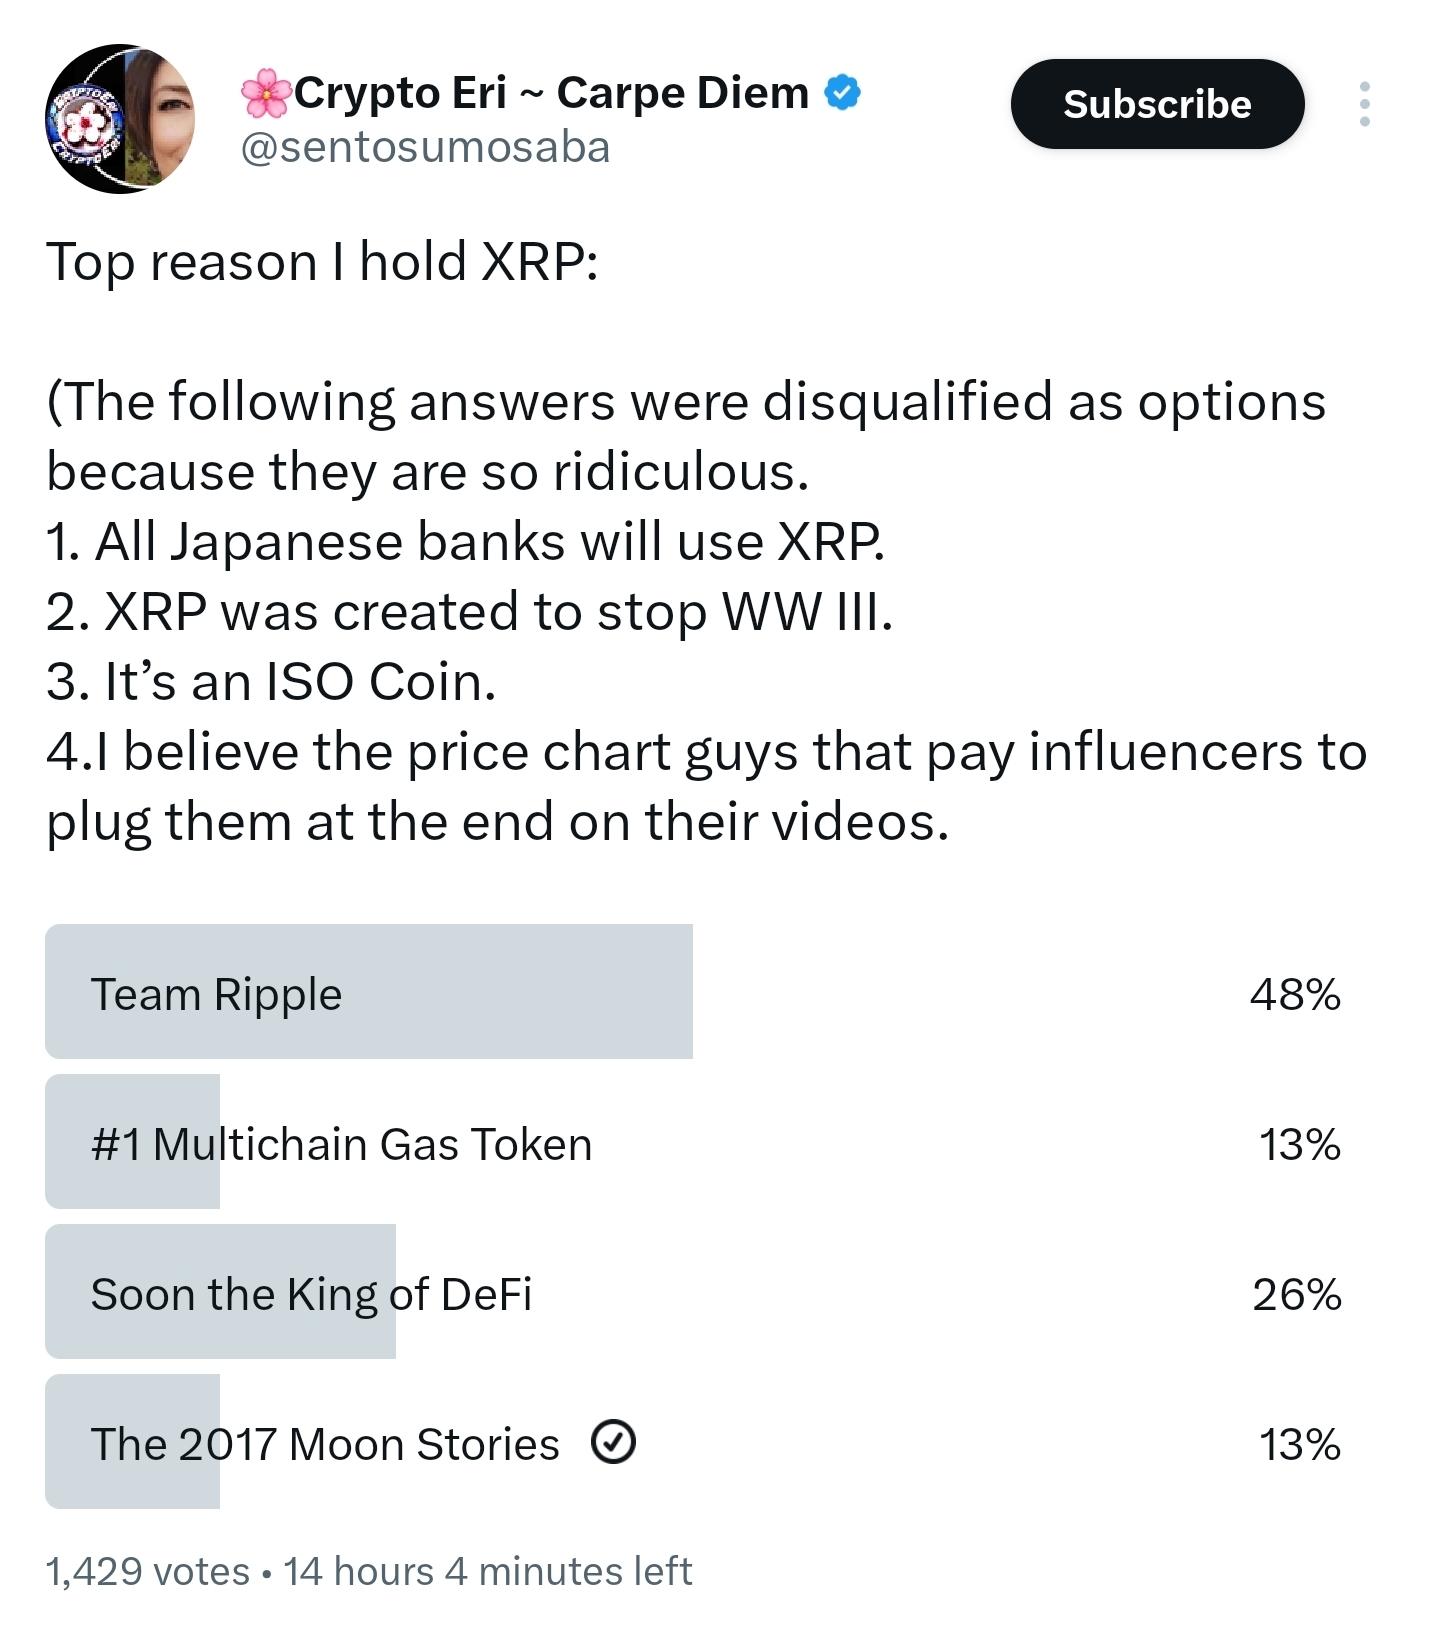Click the 14 hours 4 minutes left text
1440x1636 pixels.
pos(487,1570)
